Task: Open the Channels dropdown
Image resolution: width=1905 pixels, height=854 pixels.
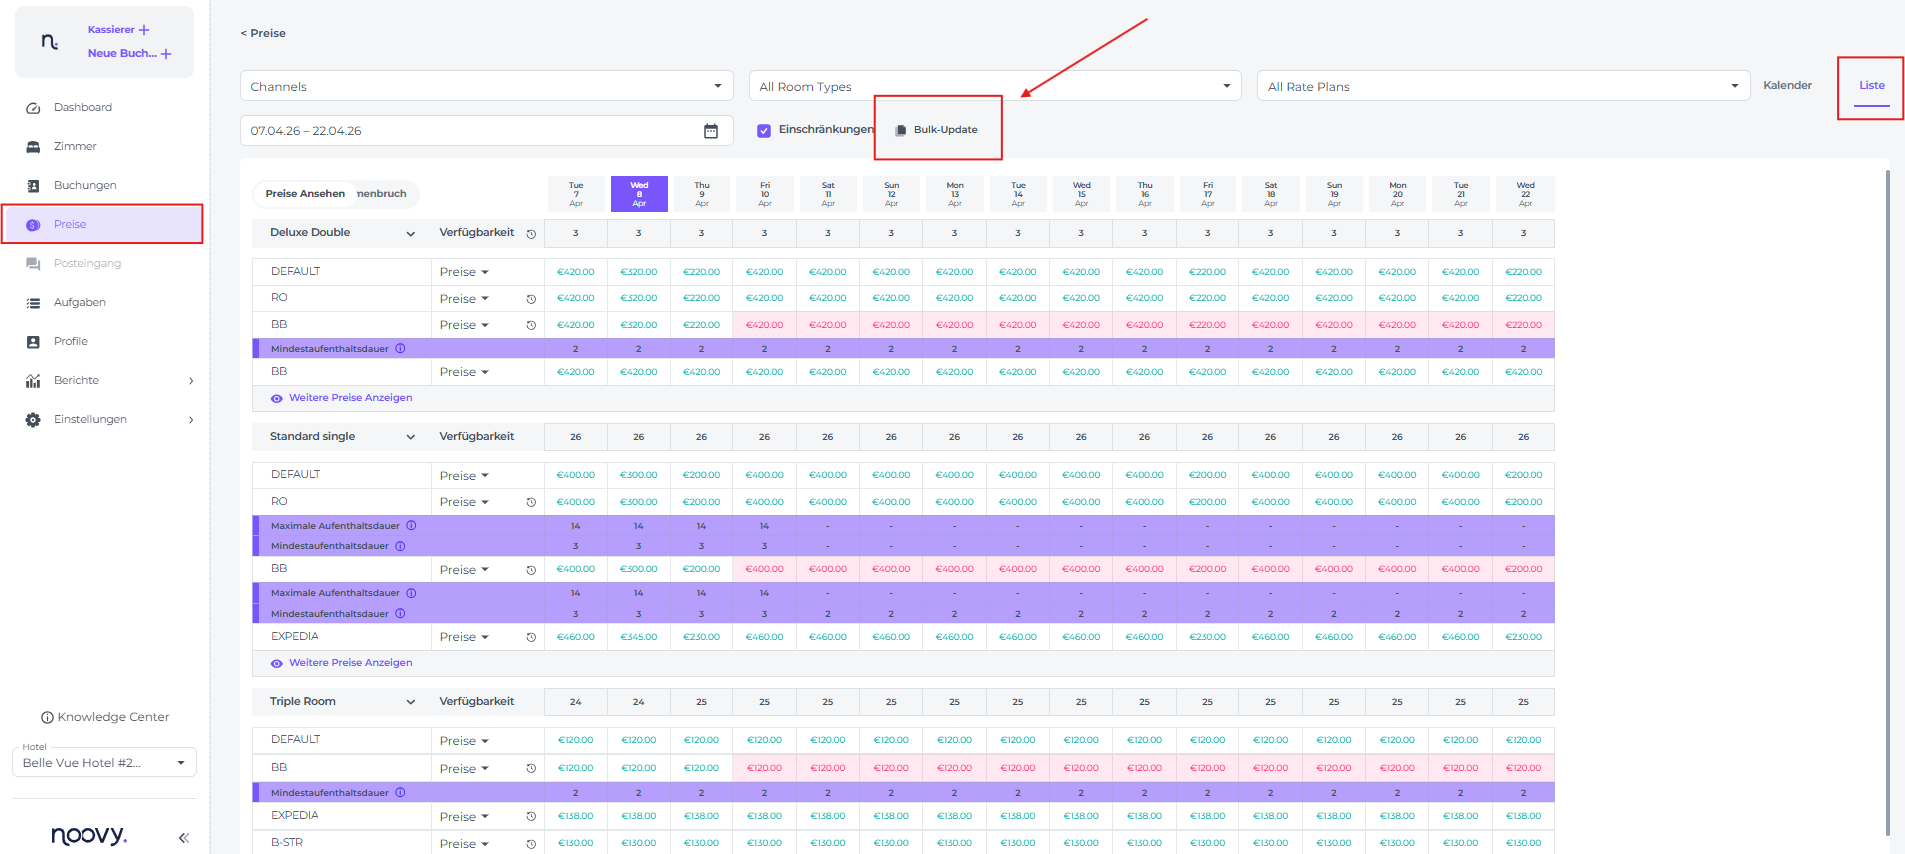Action: pos(486,86)
